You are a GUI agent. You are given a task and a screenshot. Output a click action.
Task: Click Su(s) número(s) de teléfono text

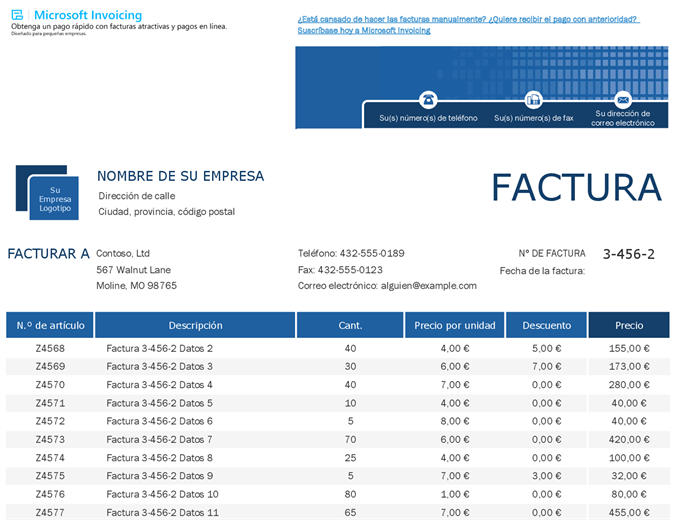[x=428, y=118]
